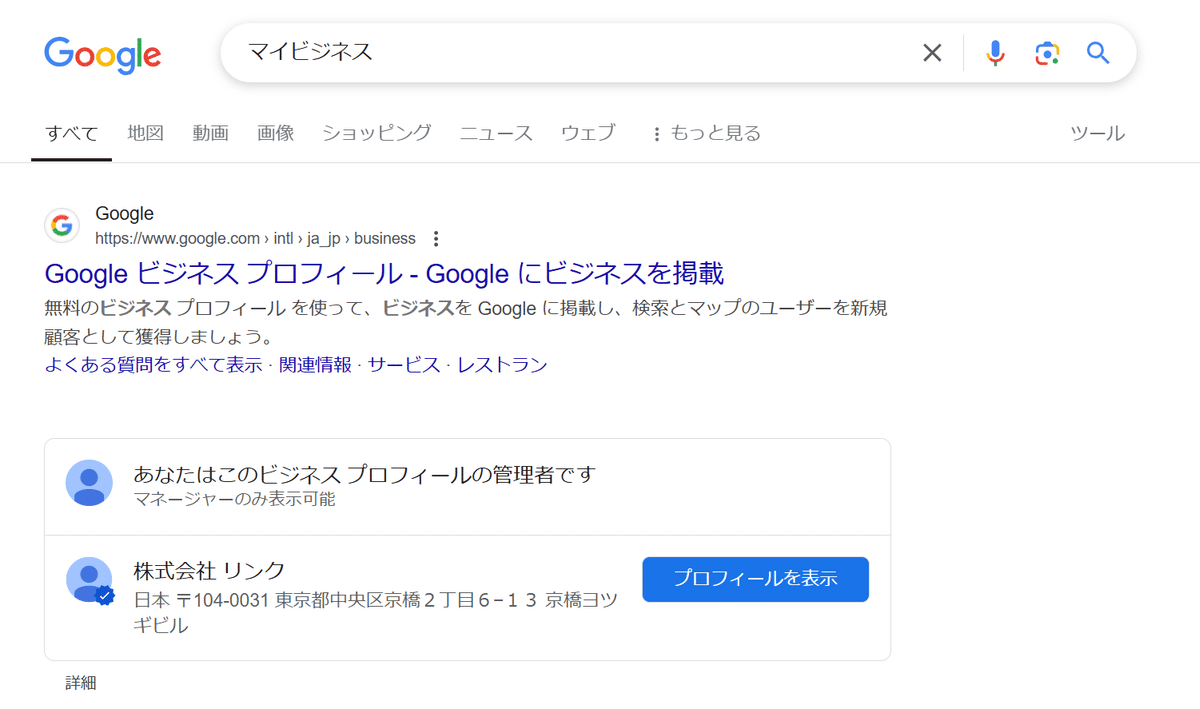
Task: Click the 京橋 address text
Action: 376,613
